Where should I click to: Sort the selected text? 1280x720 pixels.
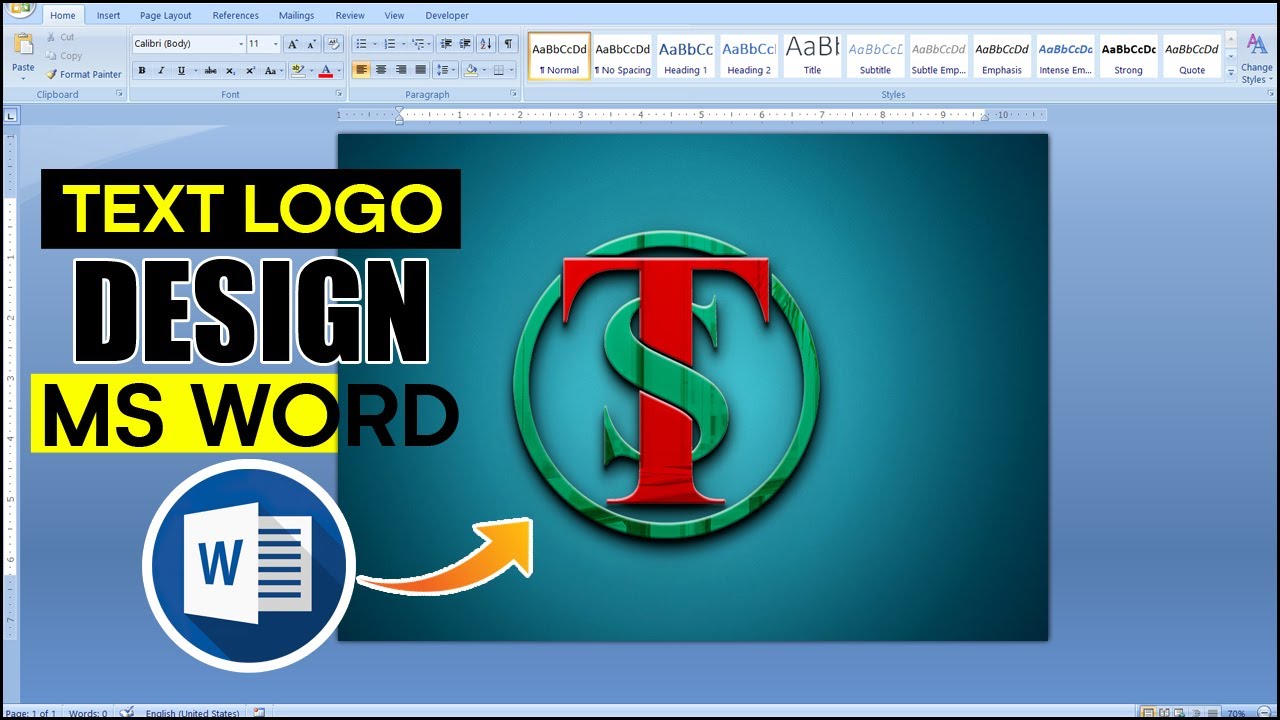click(x=486, y=44)
